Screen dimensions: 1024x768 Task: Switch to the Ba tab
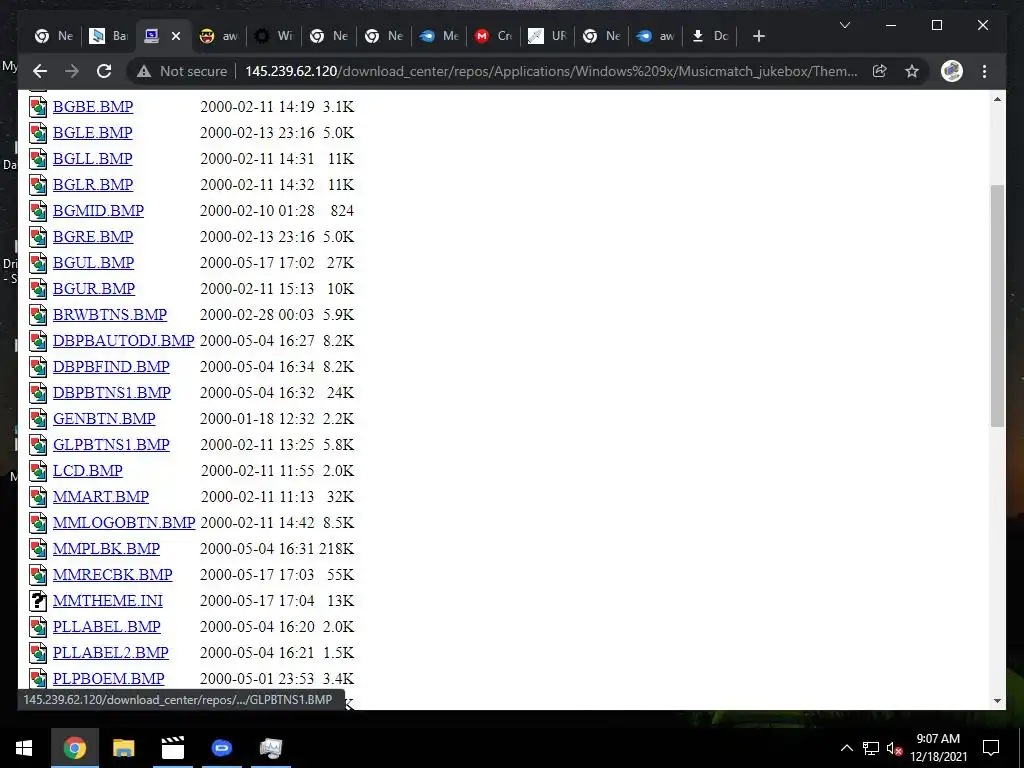coord(109,36)
